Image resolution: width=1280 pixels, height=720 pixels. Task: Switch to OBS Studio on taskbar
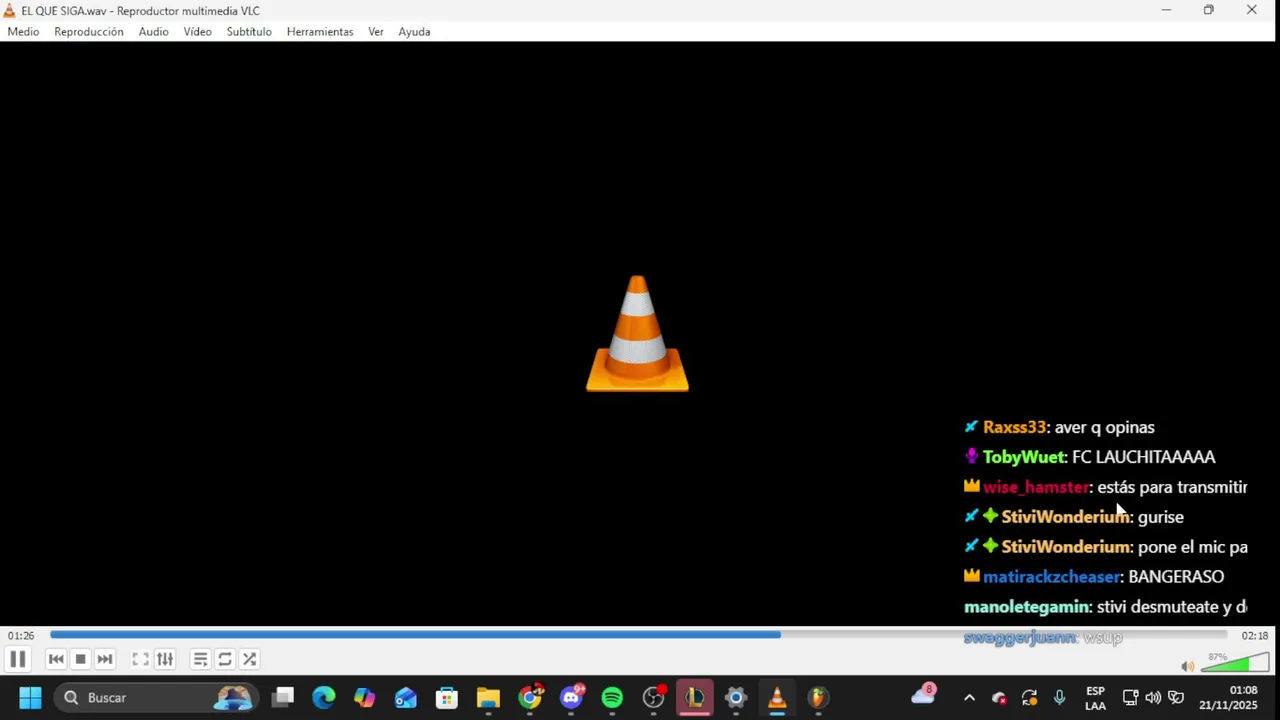coord(654,698)
